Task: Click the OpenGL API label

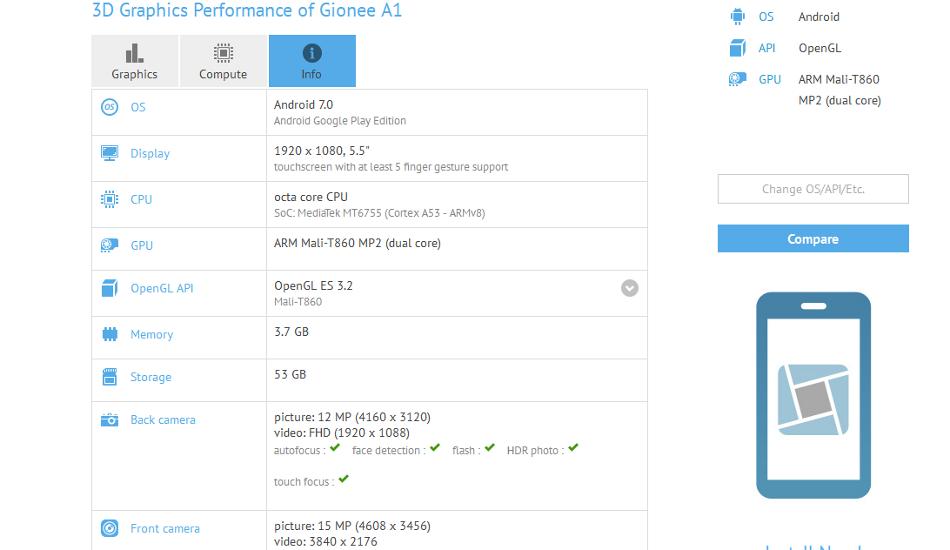Action: pyautogui.click(x=162, y=288)
